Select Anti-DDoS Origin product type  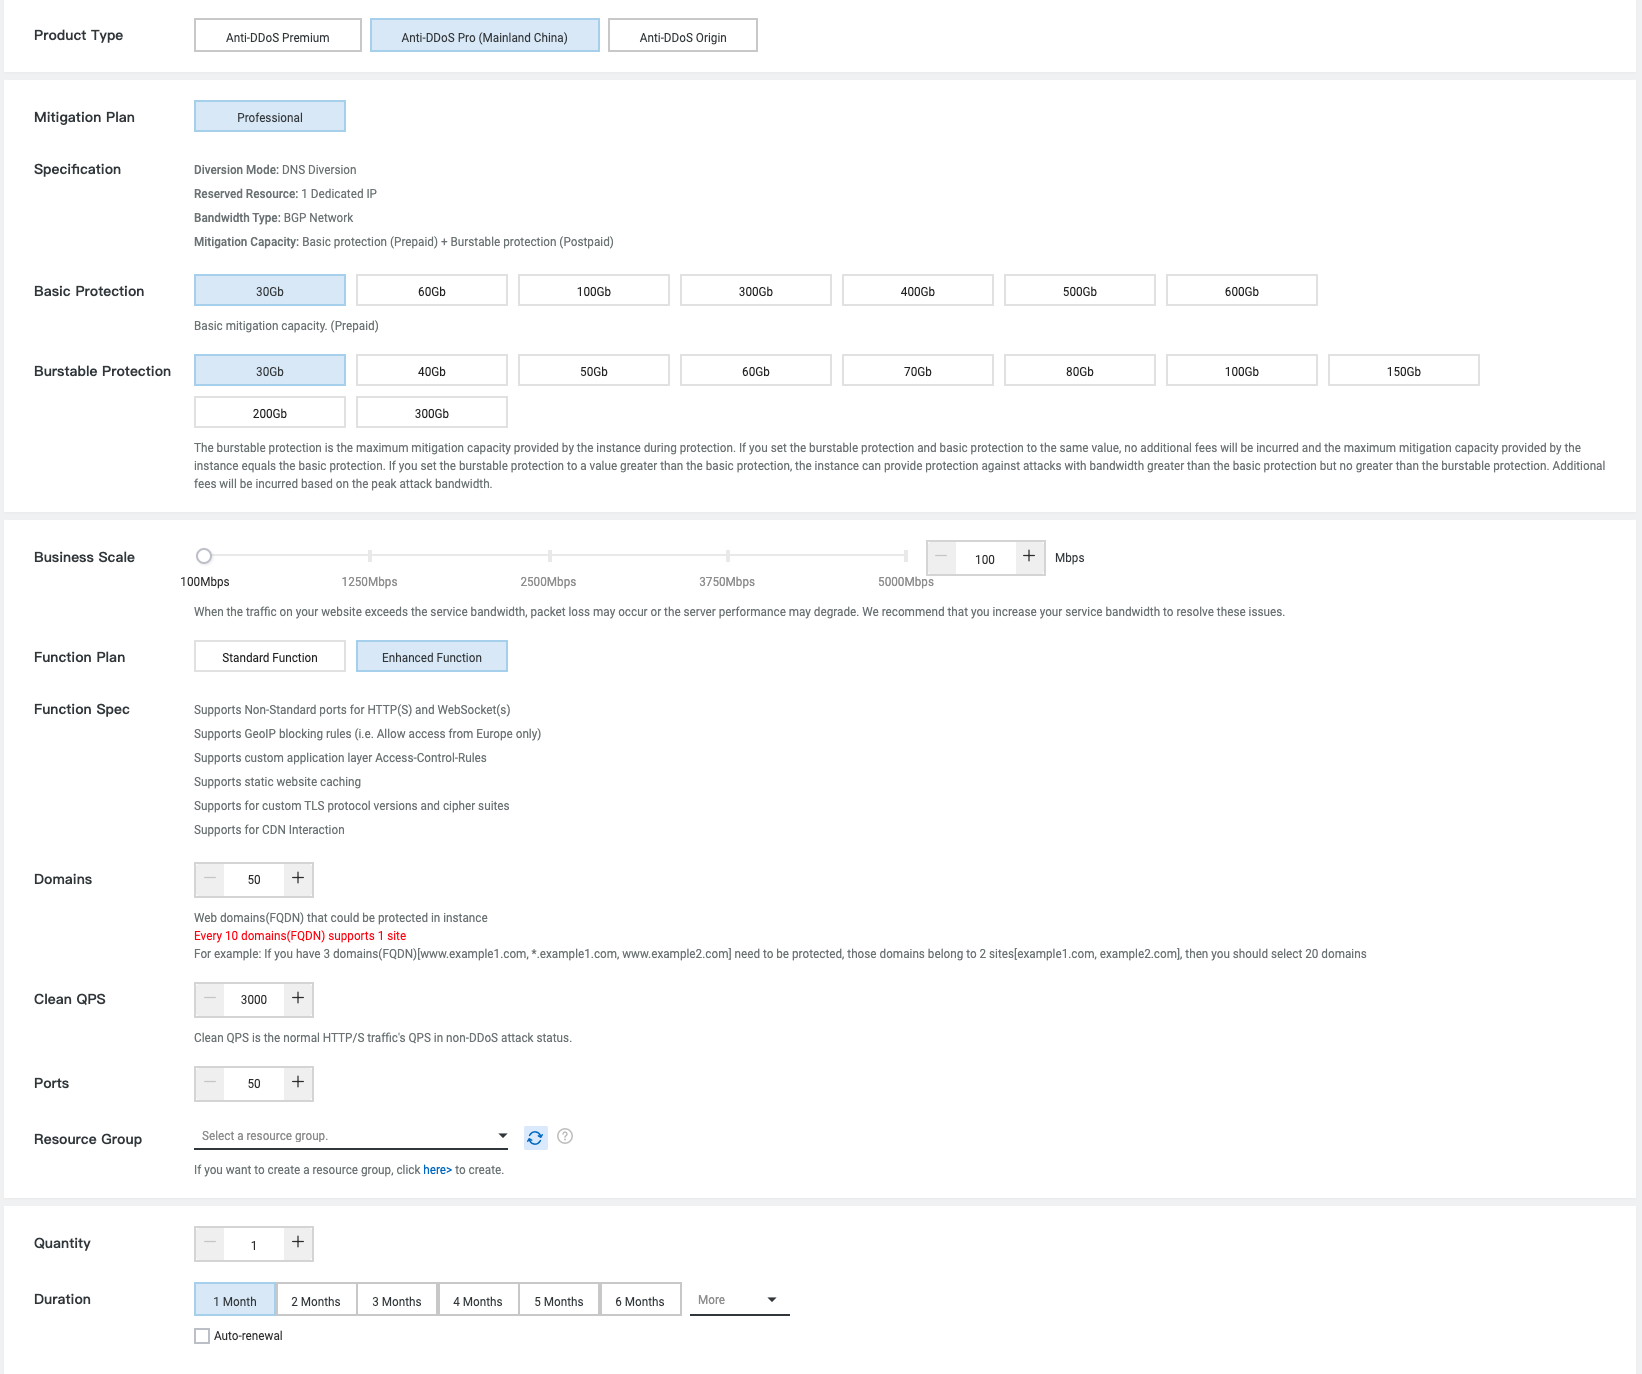pyautogui.click(x=683, y=35)
